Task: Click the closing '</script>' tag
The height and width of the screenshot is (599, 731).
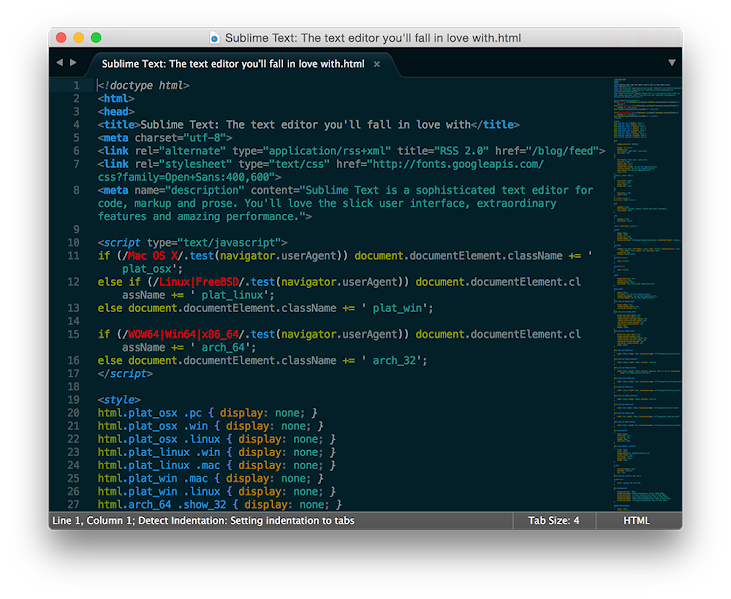Action: click(125, 373)
